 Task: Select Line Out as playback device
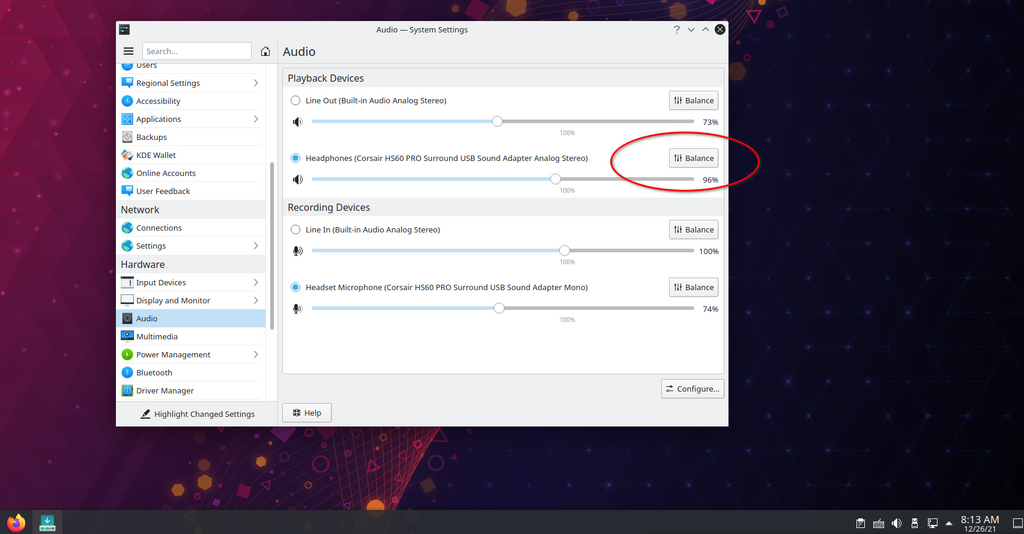point(295,101)
